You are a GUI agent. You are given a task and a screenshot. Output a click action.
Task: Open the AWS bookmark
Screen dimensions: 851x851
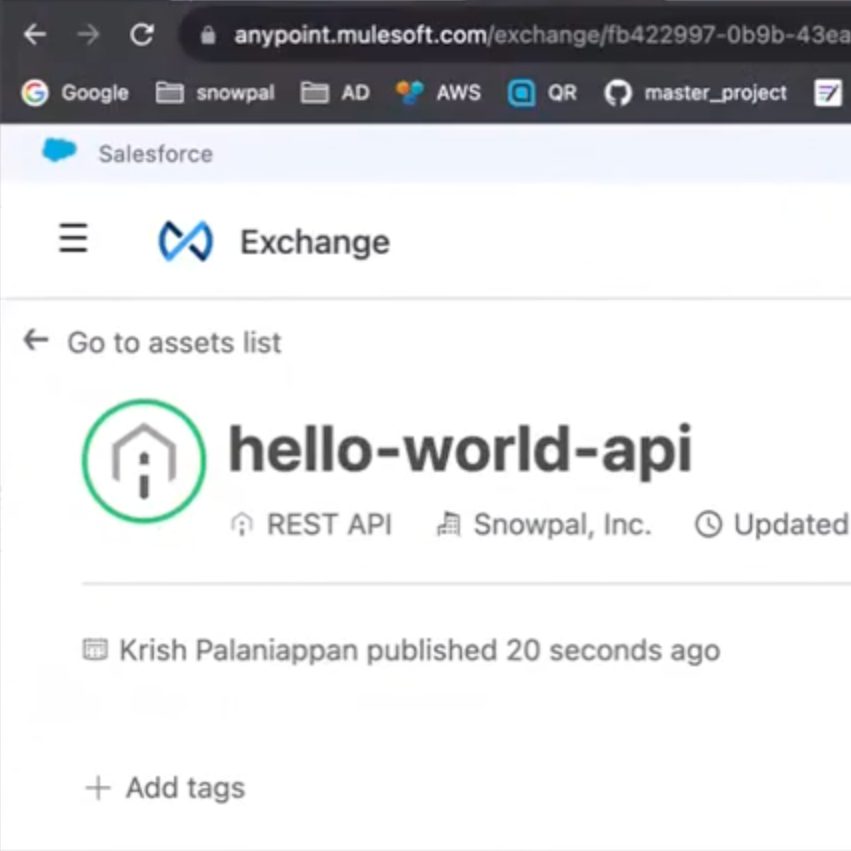tap(439, 93)
